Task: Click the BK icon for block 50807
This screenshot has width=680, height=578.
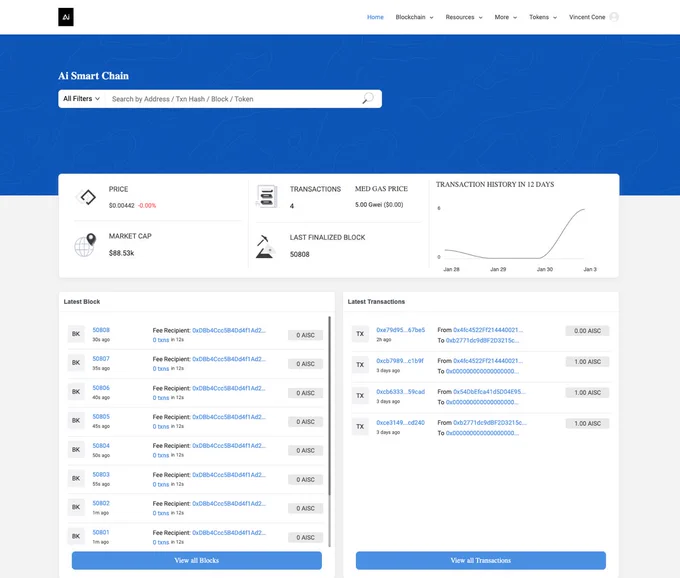Action: pos(76,363)
